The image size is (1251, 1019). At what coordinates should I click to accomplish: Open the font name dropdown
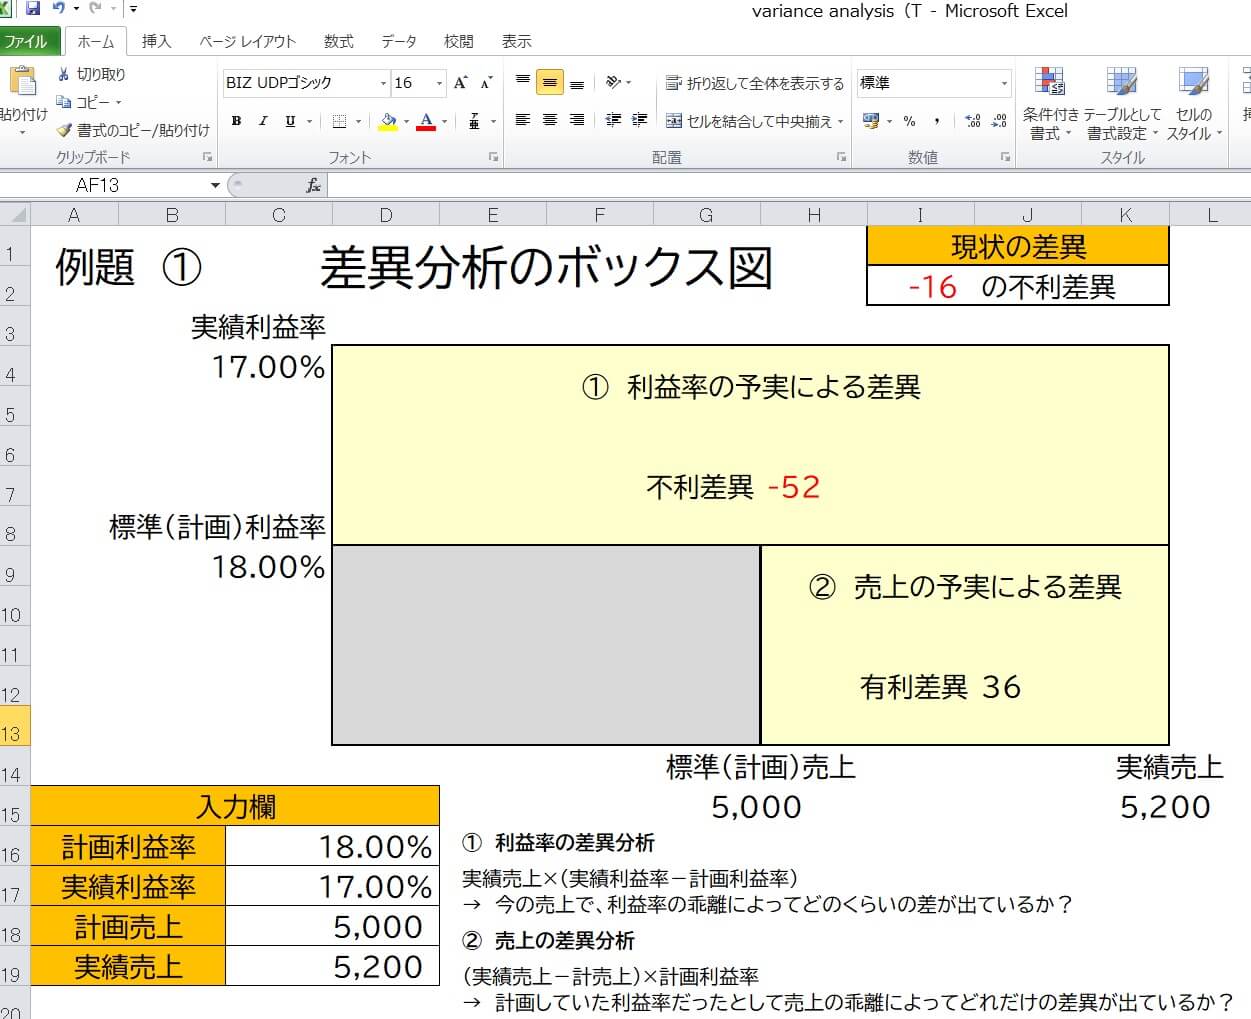383,83
